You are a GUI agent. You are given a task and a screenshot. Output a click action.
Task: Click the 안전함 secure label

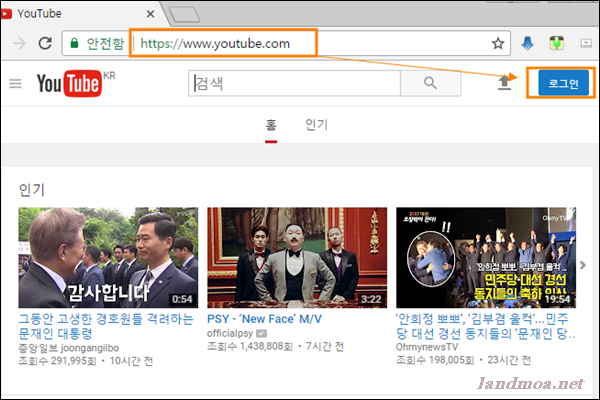pos(105,43)
